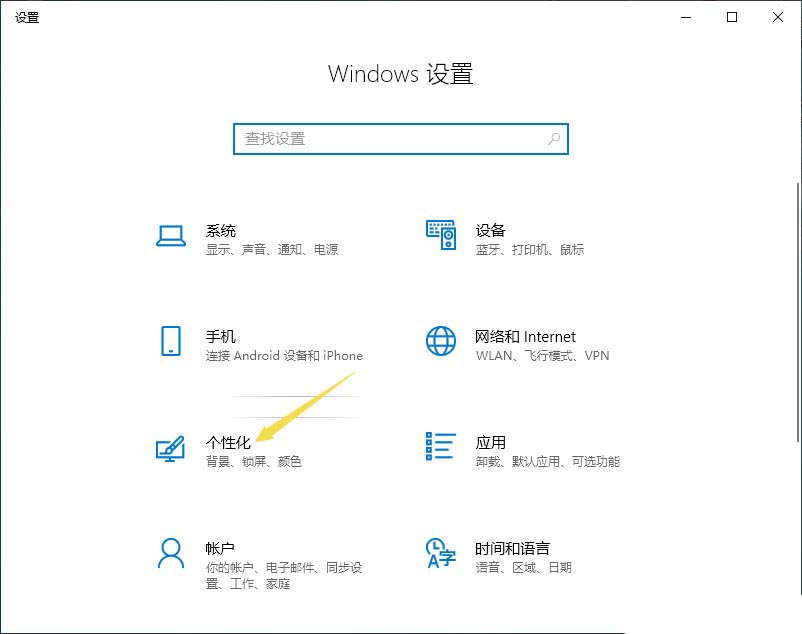Open the 帐户 person icon
Image resolution: width=802 pixels, height=634 pixels.
point(171,553)
